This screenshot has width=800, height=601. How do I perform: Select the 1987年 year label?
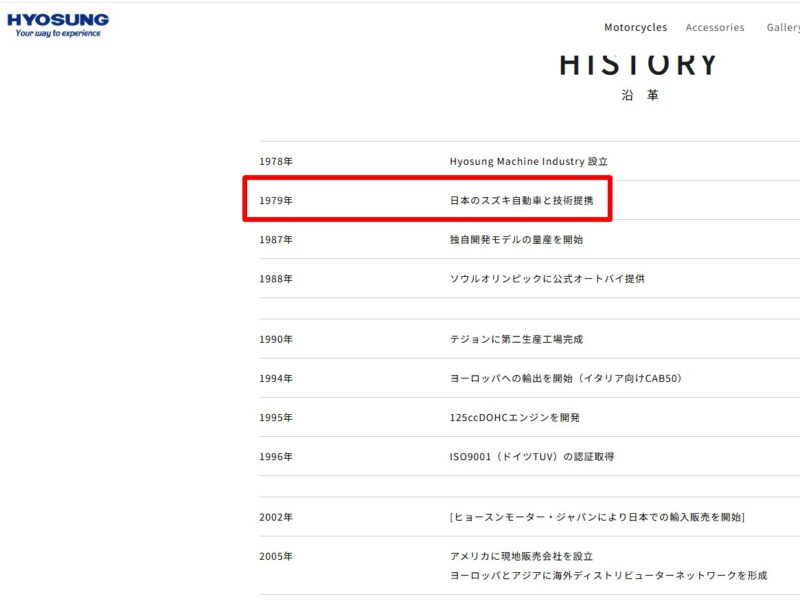[276, 240]
